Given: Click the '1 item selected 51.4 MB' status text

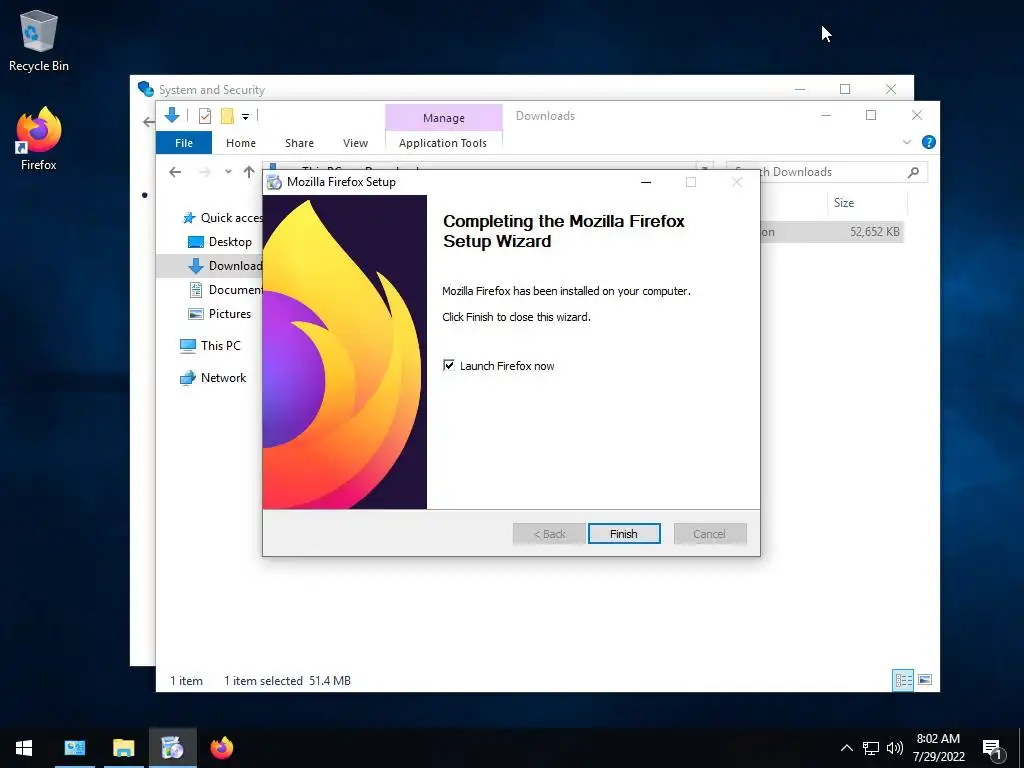Looking at the screenshot, I should click(x=287, y=680).
